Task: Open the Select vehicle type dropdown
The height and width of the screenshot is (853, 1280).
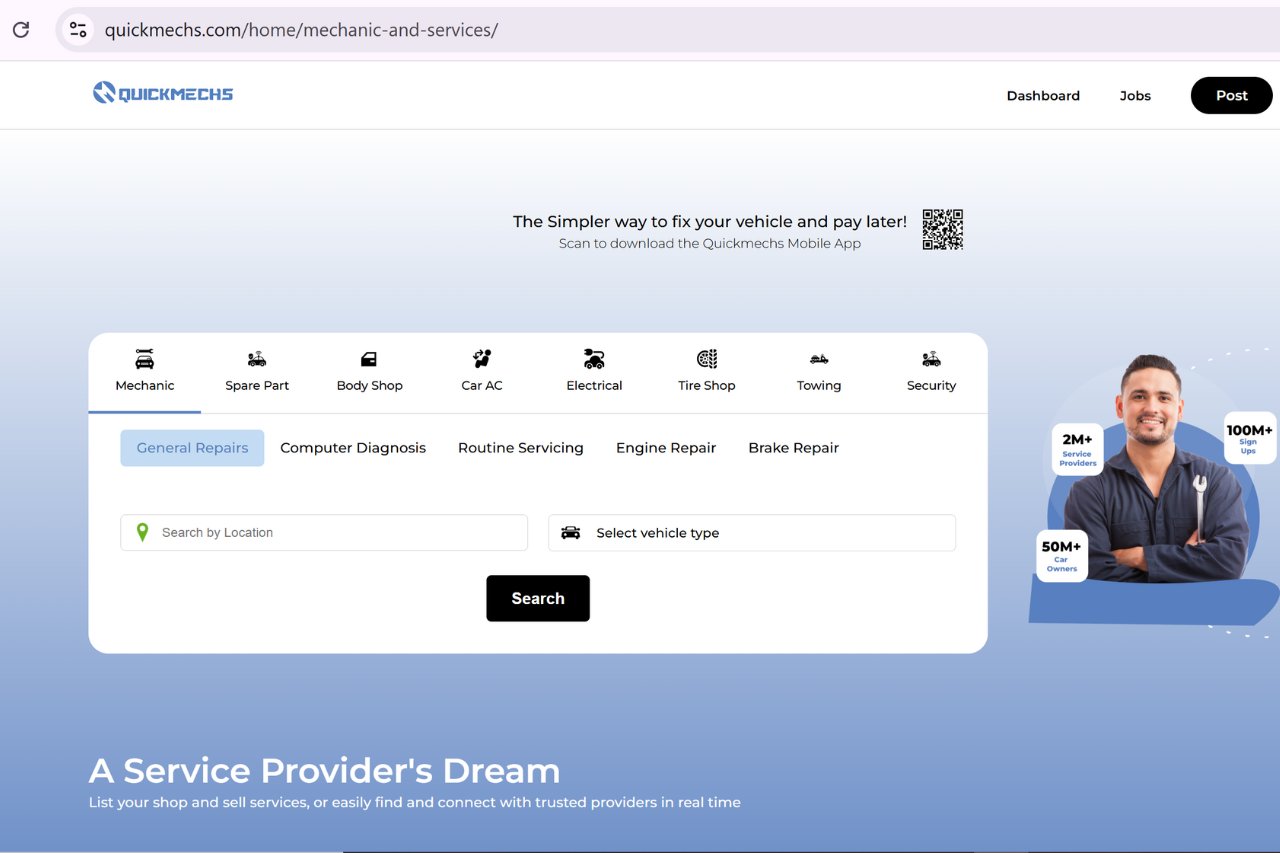Action: [752, 533]
